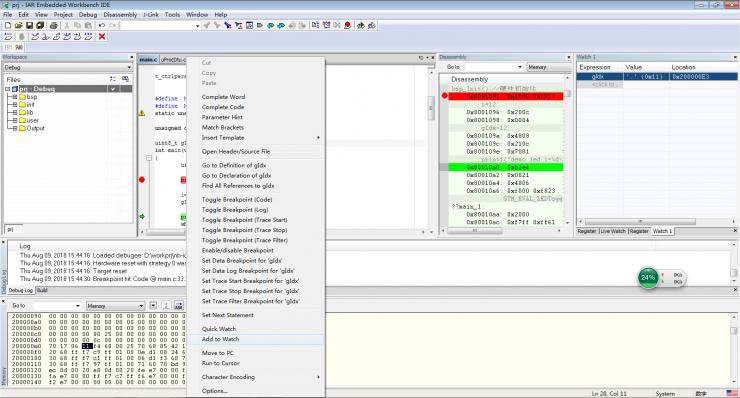Click the Step Over debug icon

[x=35, y=36]
